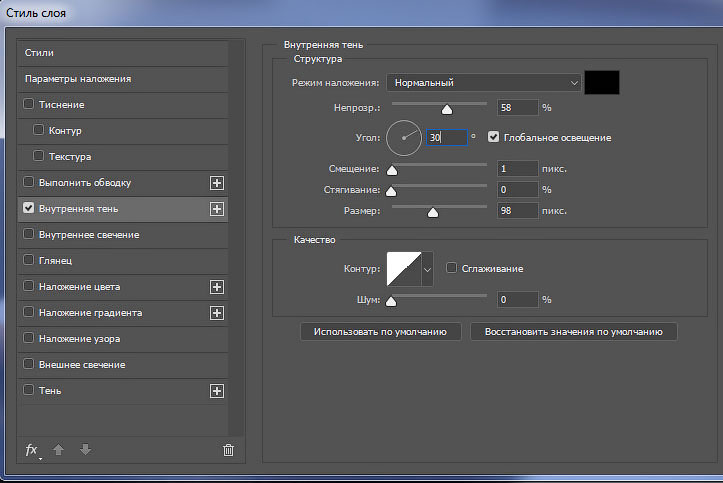The image size is (723, 483).
Task: Move effect up with arrow icon
Action: coord(59,449)
